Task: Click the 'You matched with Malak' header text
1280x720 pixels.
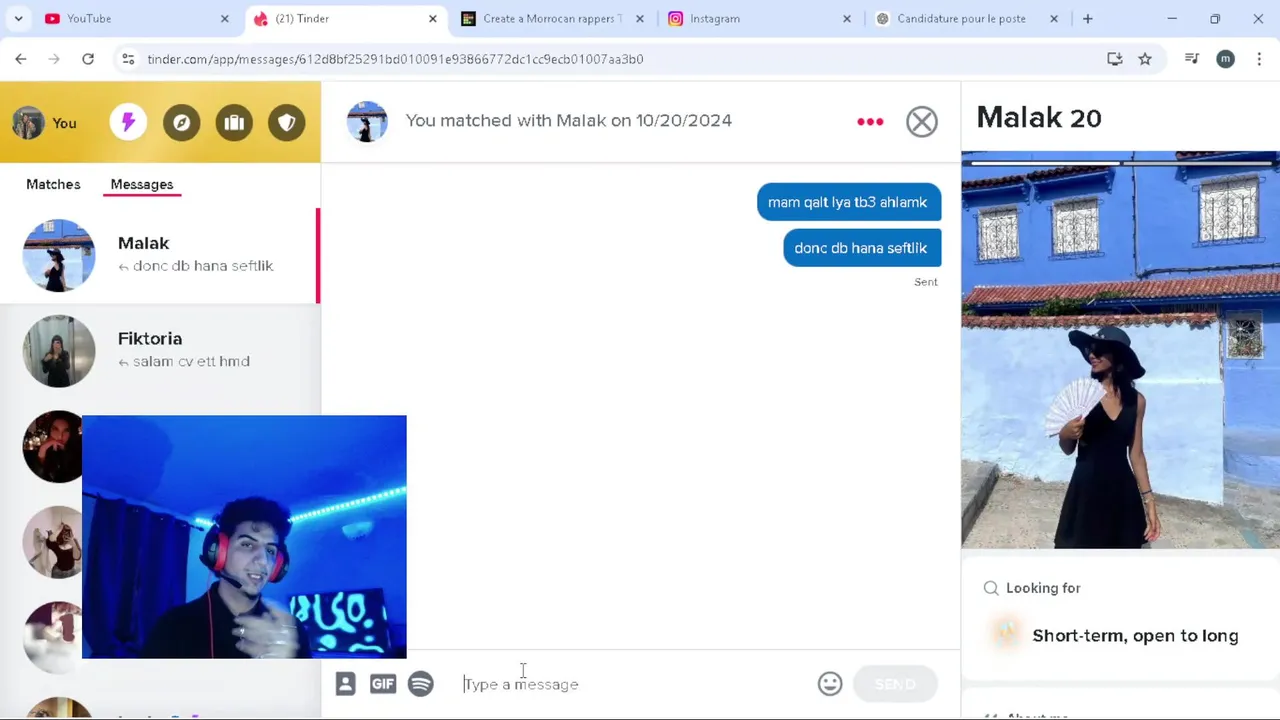Action: (568, 120)
